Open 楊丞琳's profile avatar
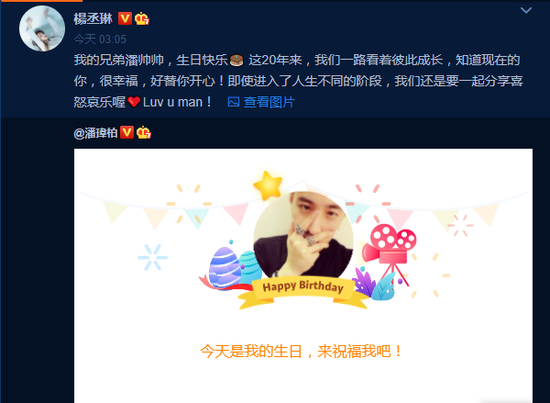The width and height of the screenshot is (550, 403). (x=42, y=29)
